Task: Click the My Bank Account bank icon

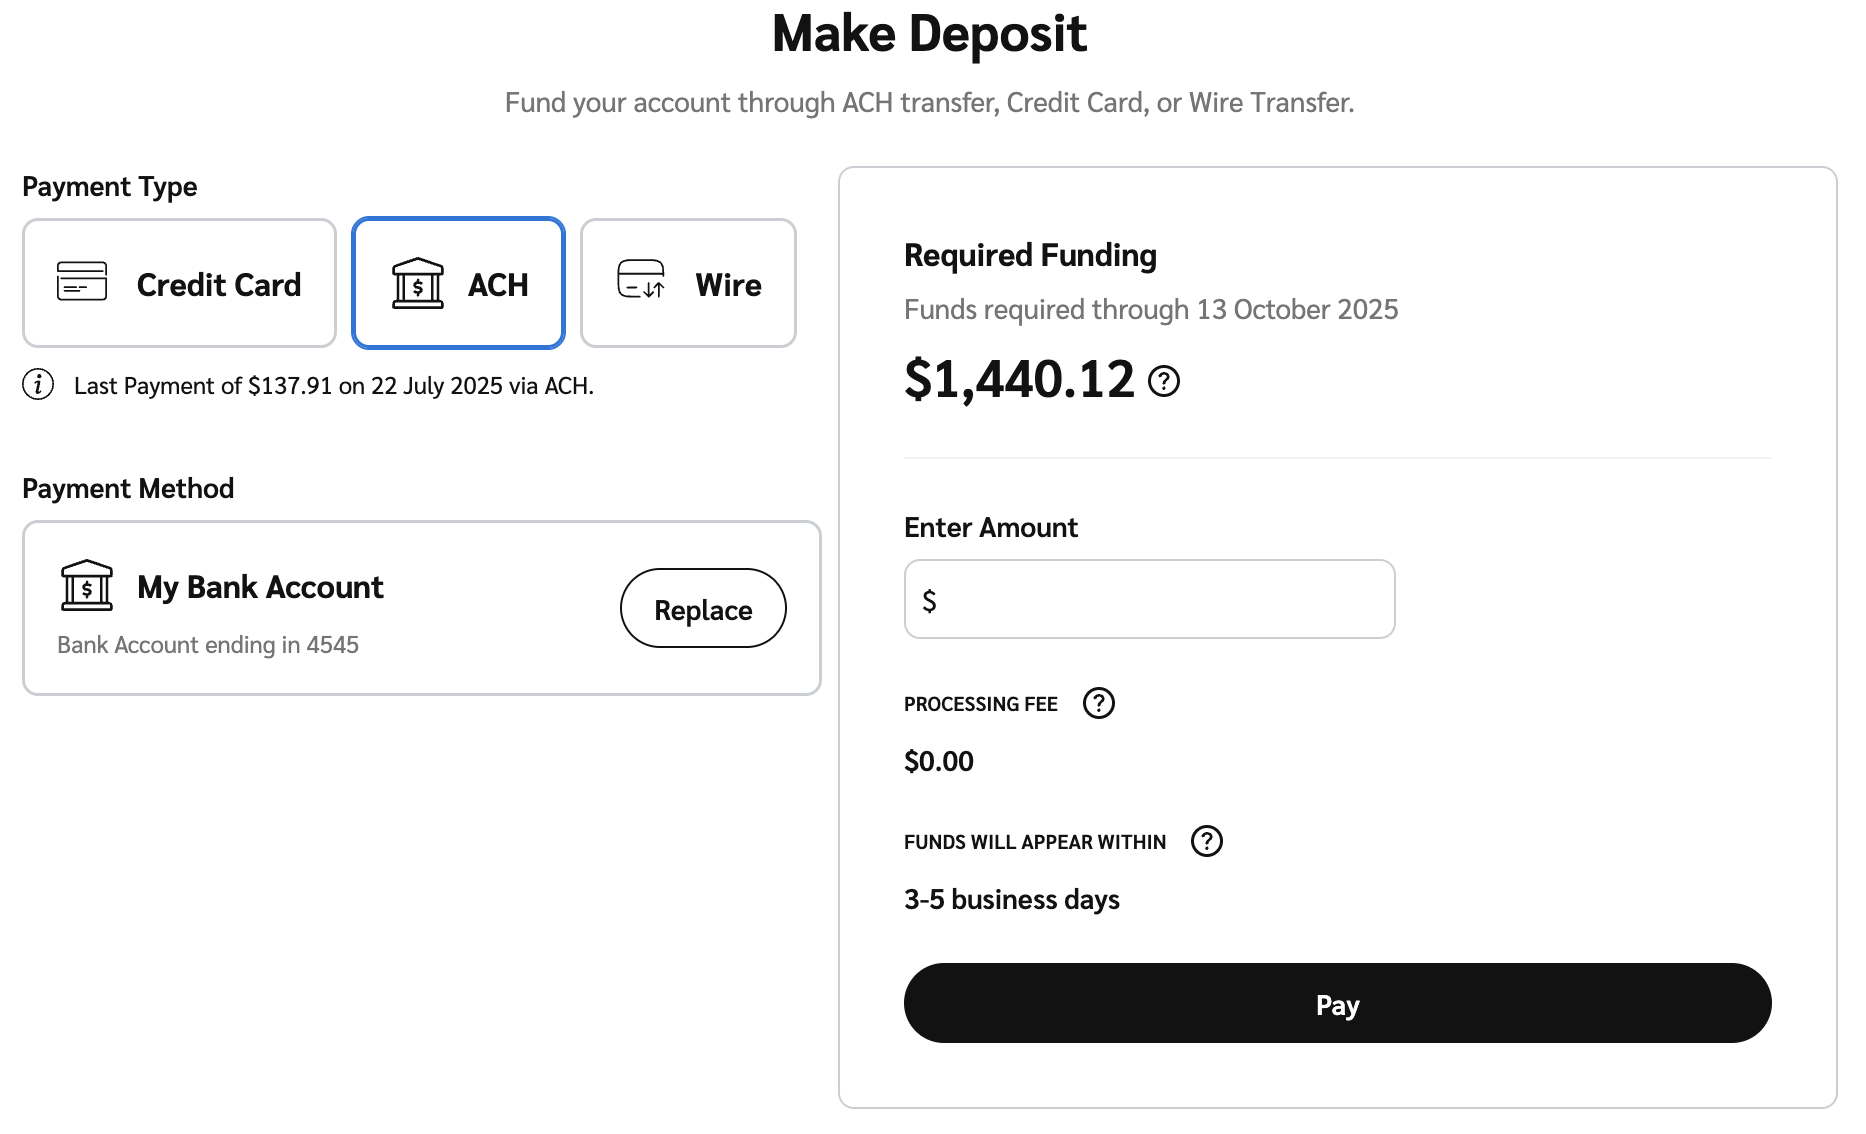Action: (x=87, y=585)
